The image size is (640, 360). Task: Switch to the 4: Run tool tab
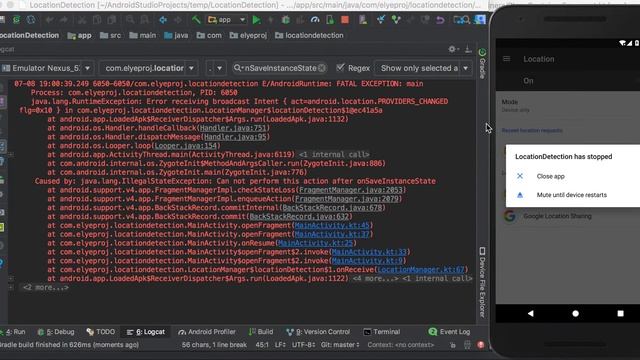(13, 332)
